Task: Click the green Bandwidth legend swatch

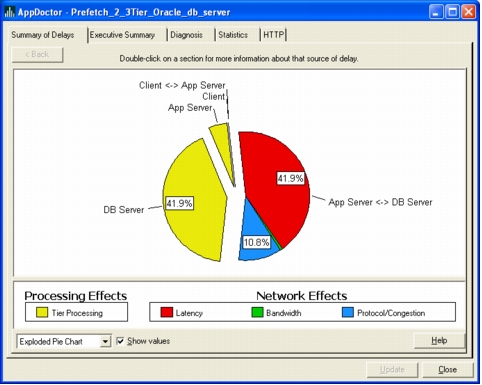Action: [257, 312]
